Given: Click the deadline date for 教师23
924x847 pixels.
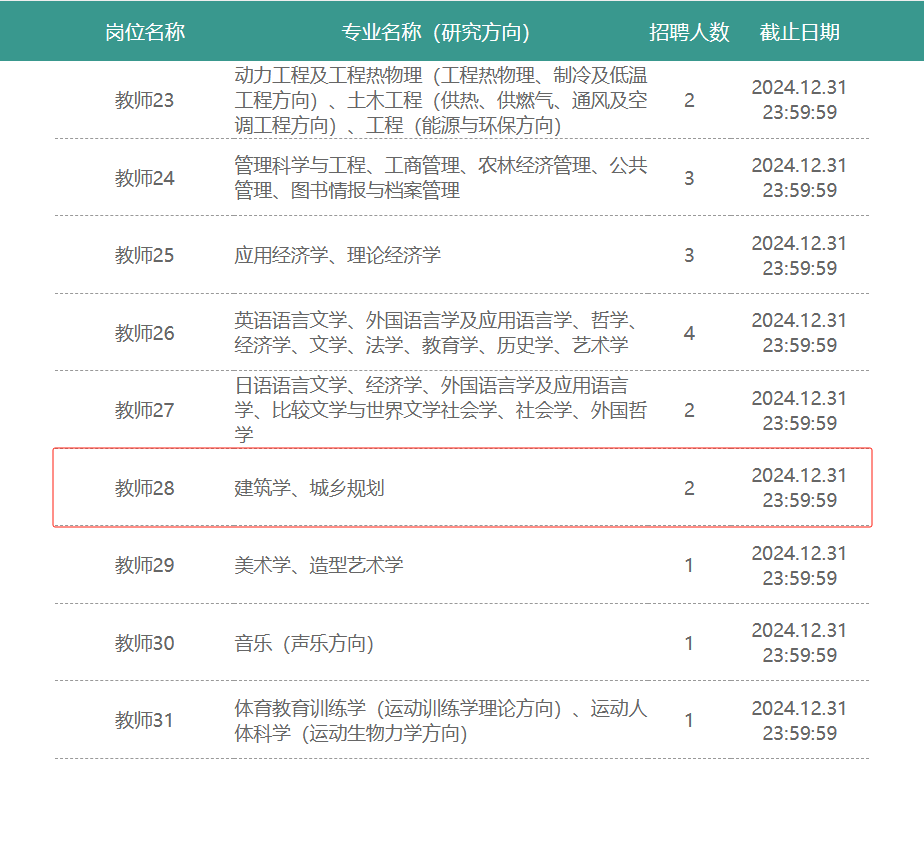Looking at the screenshot, I should tap(799, 100).
